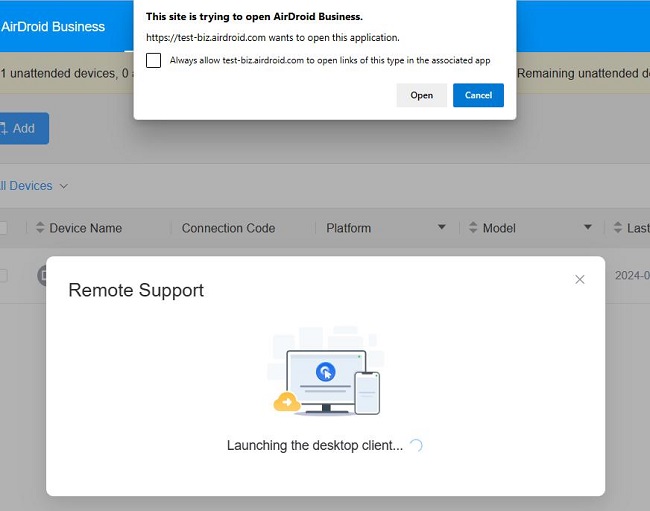The image size is (650, 511).
Task: Sort by the Last column arrows
Action: click(x=618, y=227)
